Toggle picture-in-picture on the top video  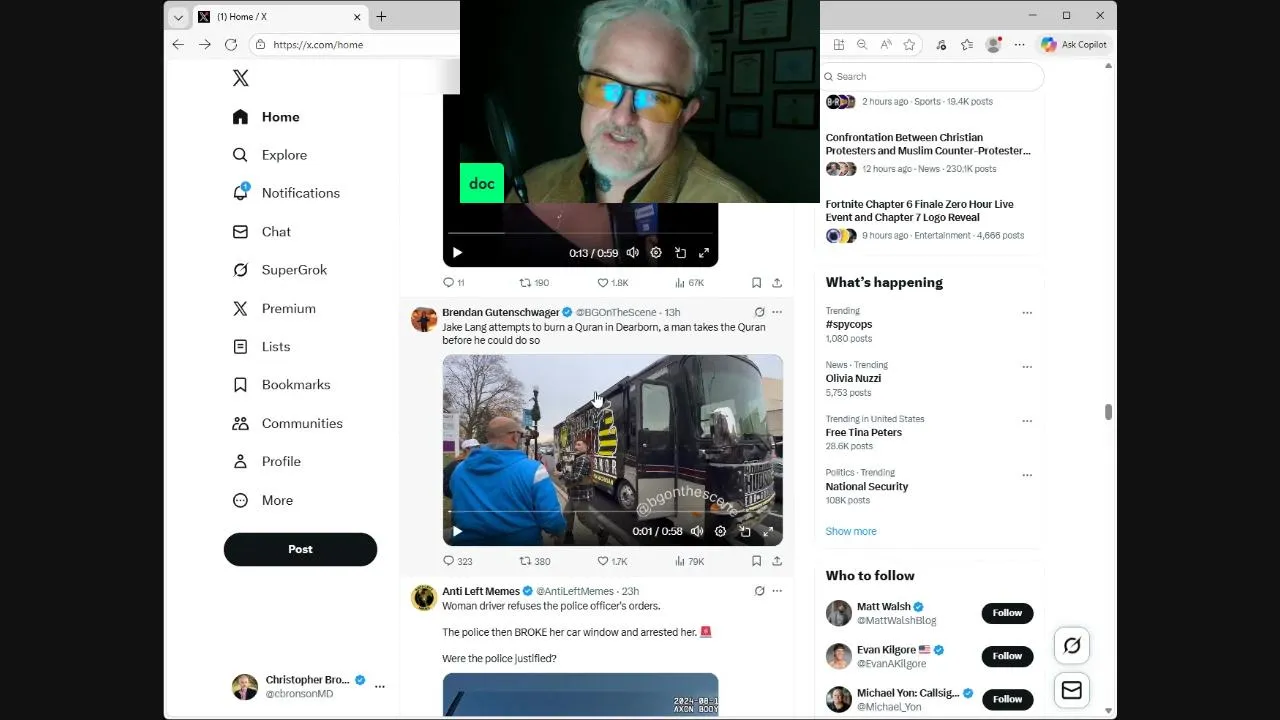(680, 253)
